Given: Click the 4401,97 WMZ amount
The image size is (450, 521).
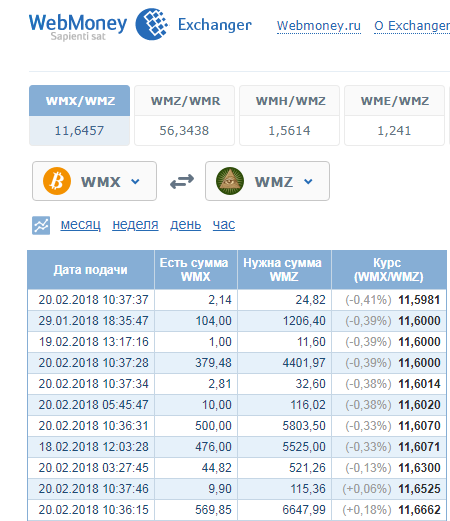Looking at the screenshot, I should [304, 363].
